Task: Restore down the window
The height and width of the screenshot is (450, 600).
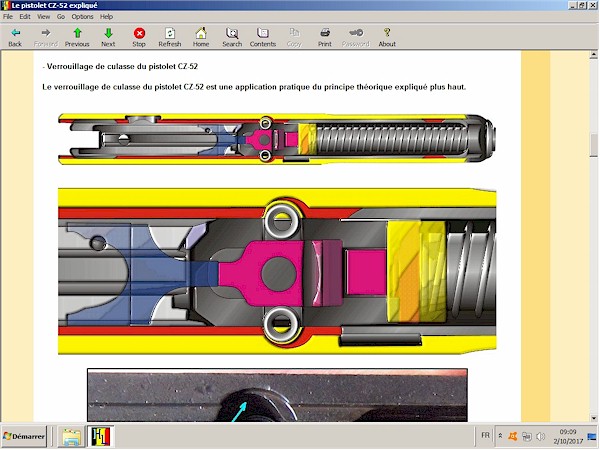Action: click(582, 5)
